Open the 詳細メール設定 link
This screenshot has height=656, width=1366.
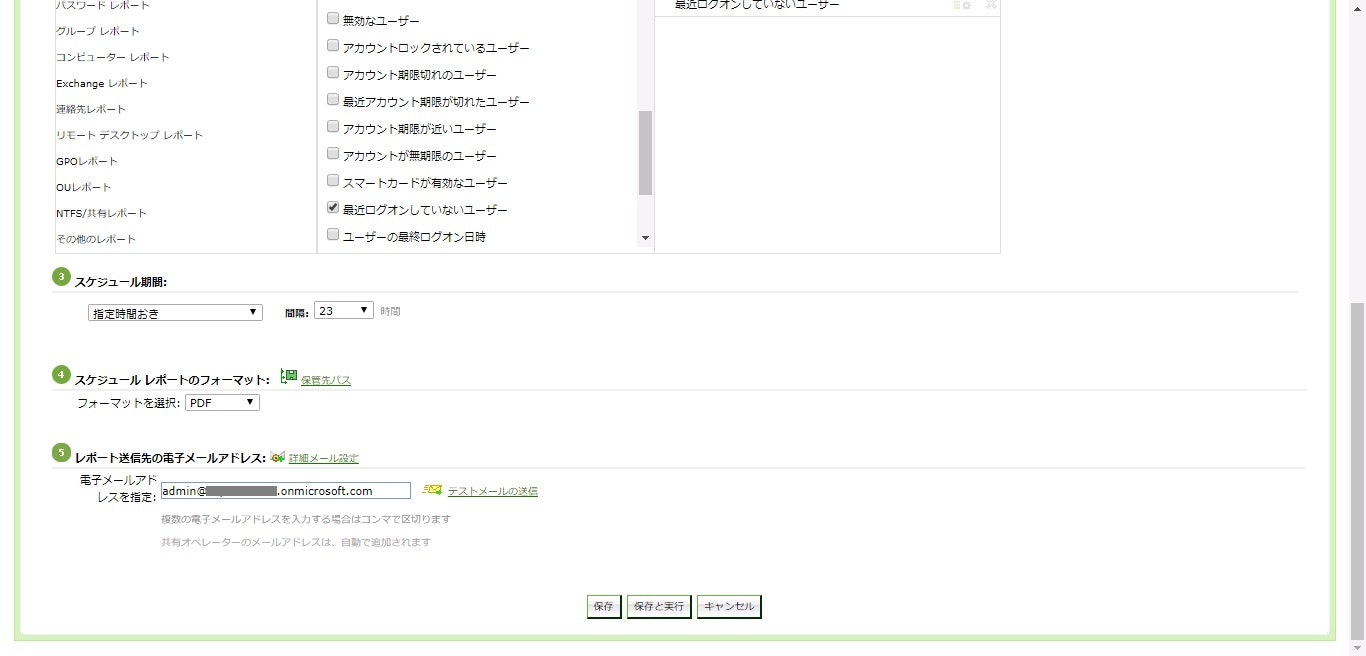pyautogui.click(x=324, y=458)
